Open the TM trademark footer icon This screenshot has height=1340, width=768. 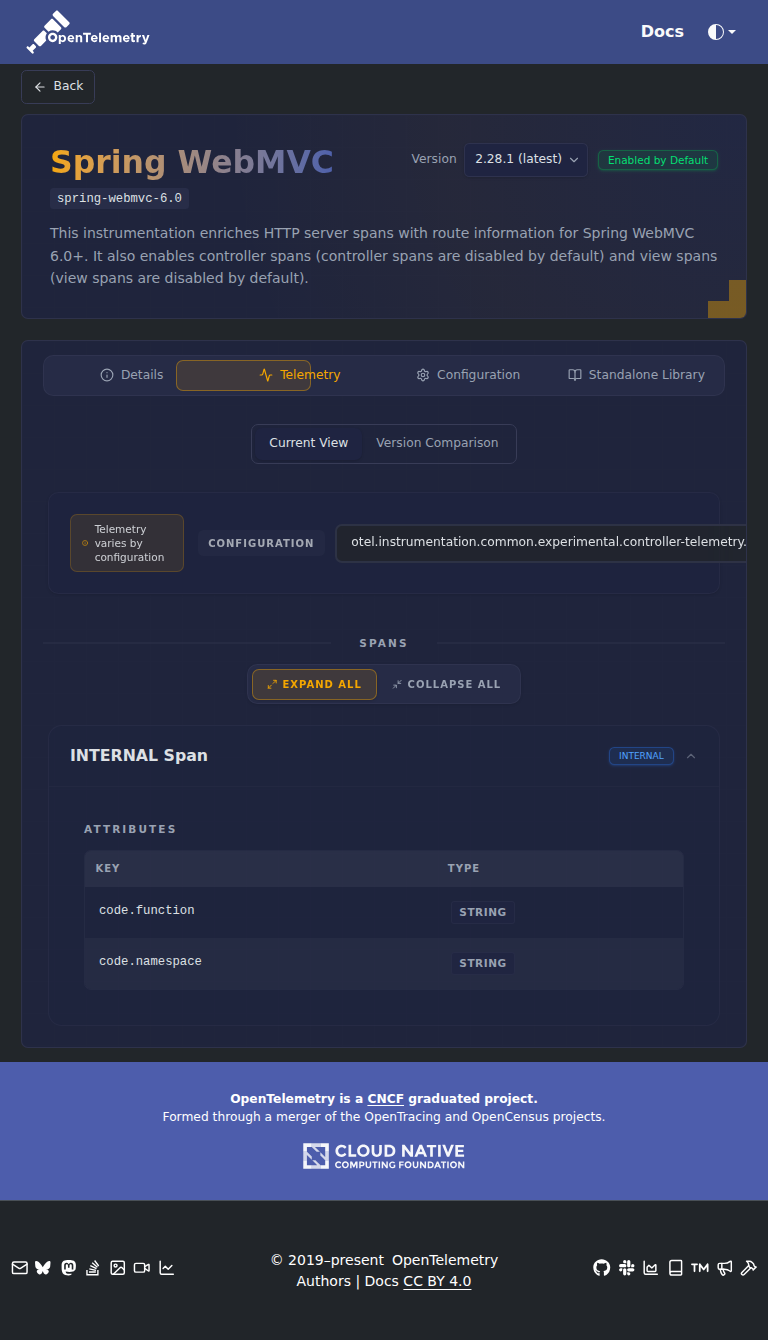coord(700,1268)
